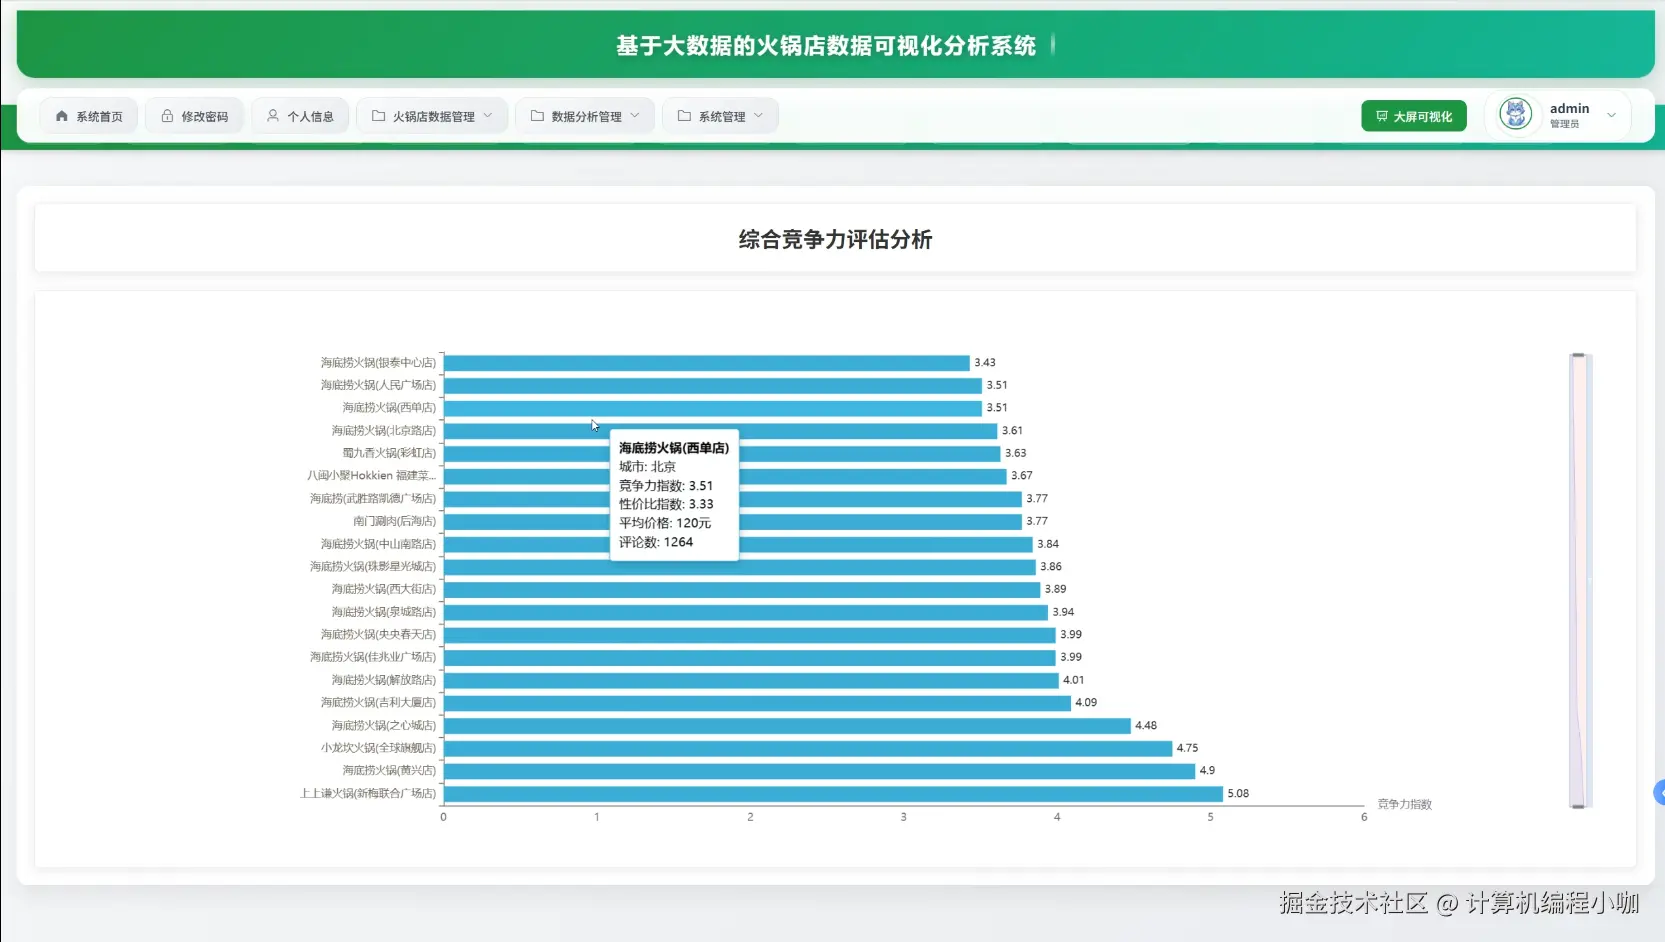Click the bottom handle of the vertical zoom slider
The width and height of the screenshot is (1665, 942).
tap(1578, 806)
